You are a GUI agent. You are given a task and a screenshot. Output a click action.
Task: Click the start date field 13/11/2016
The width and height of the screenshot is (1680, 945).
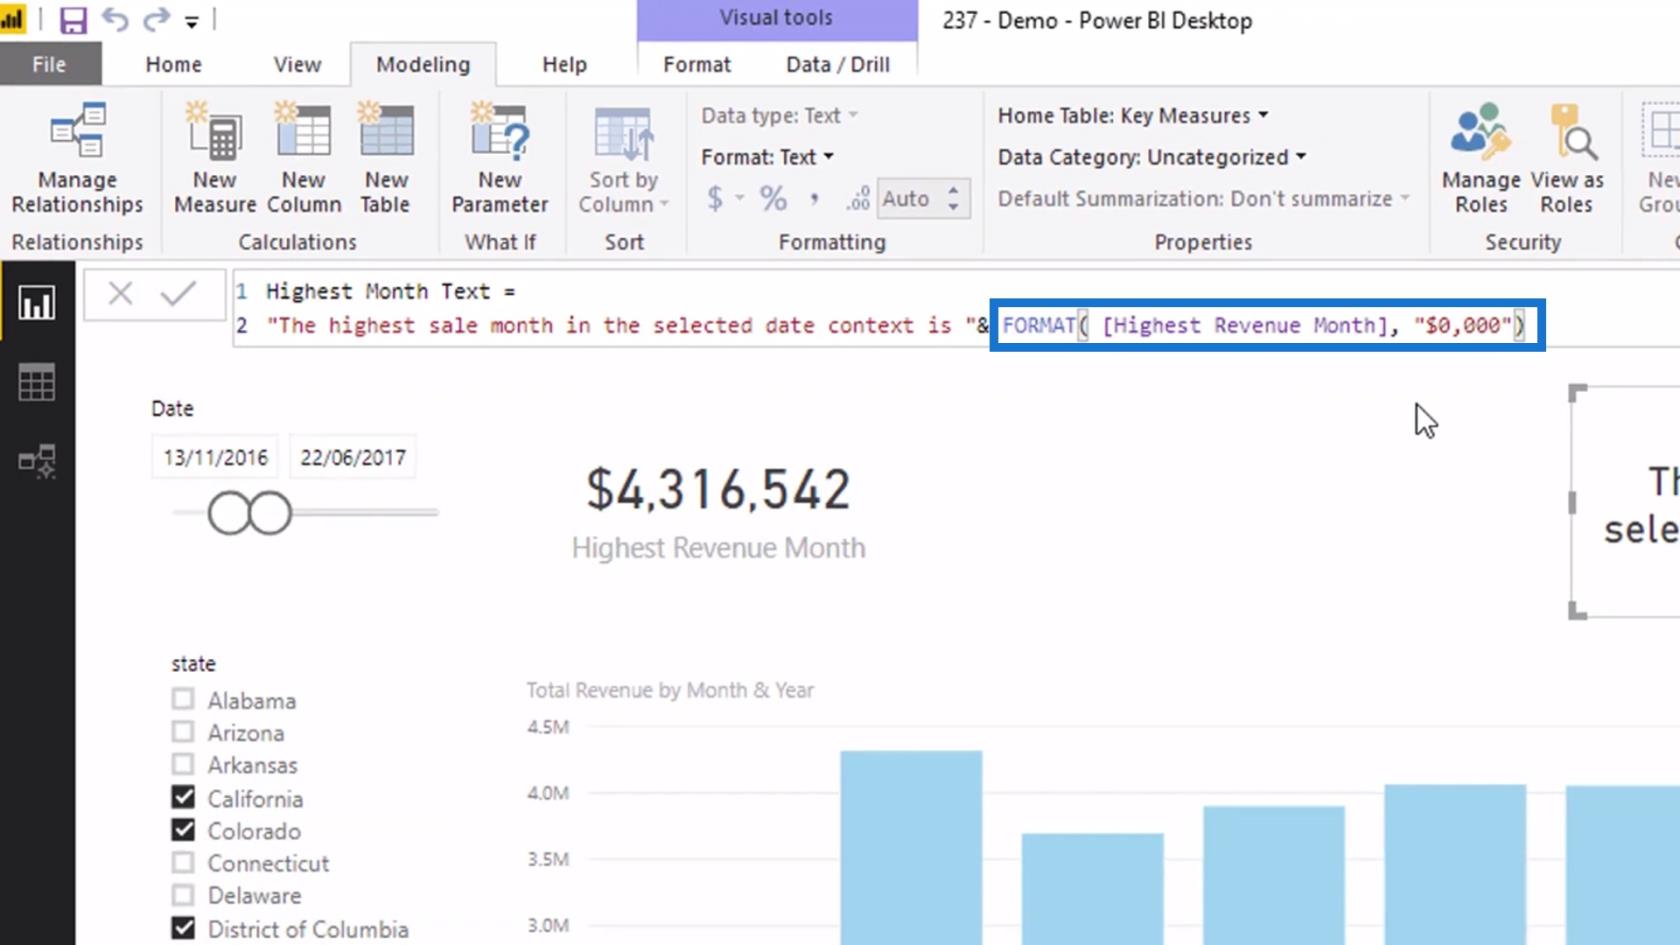coord(216,457)
